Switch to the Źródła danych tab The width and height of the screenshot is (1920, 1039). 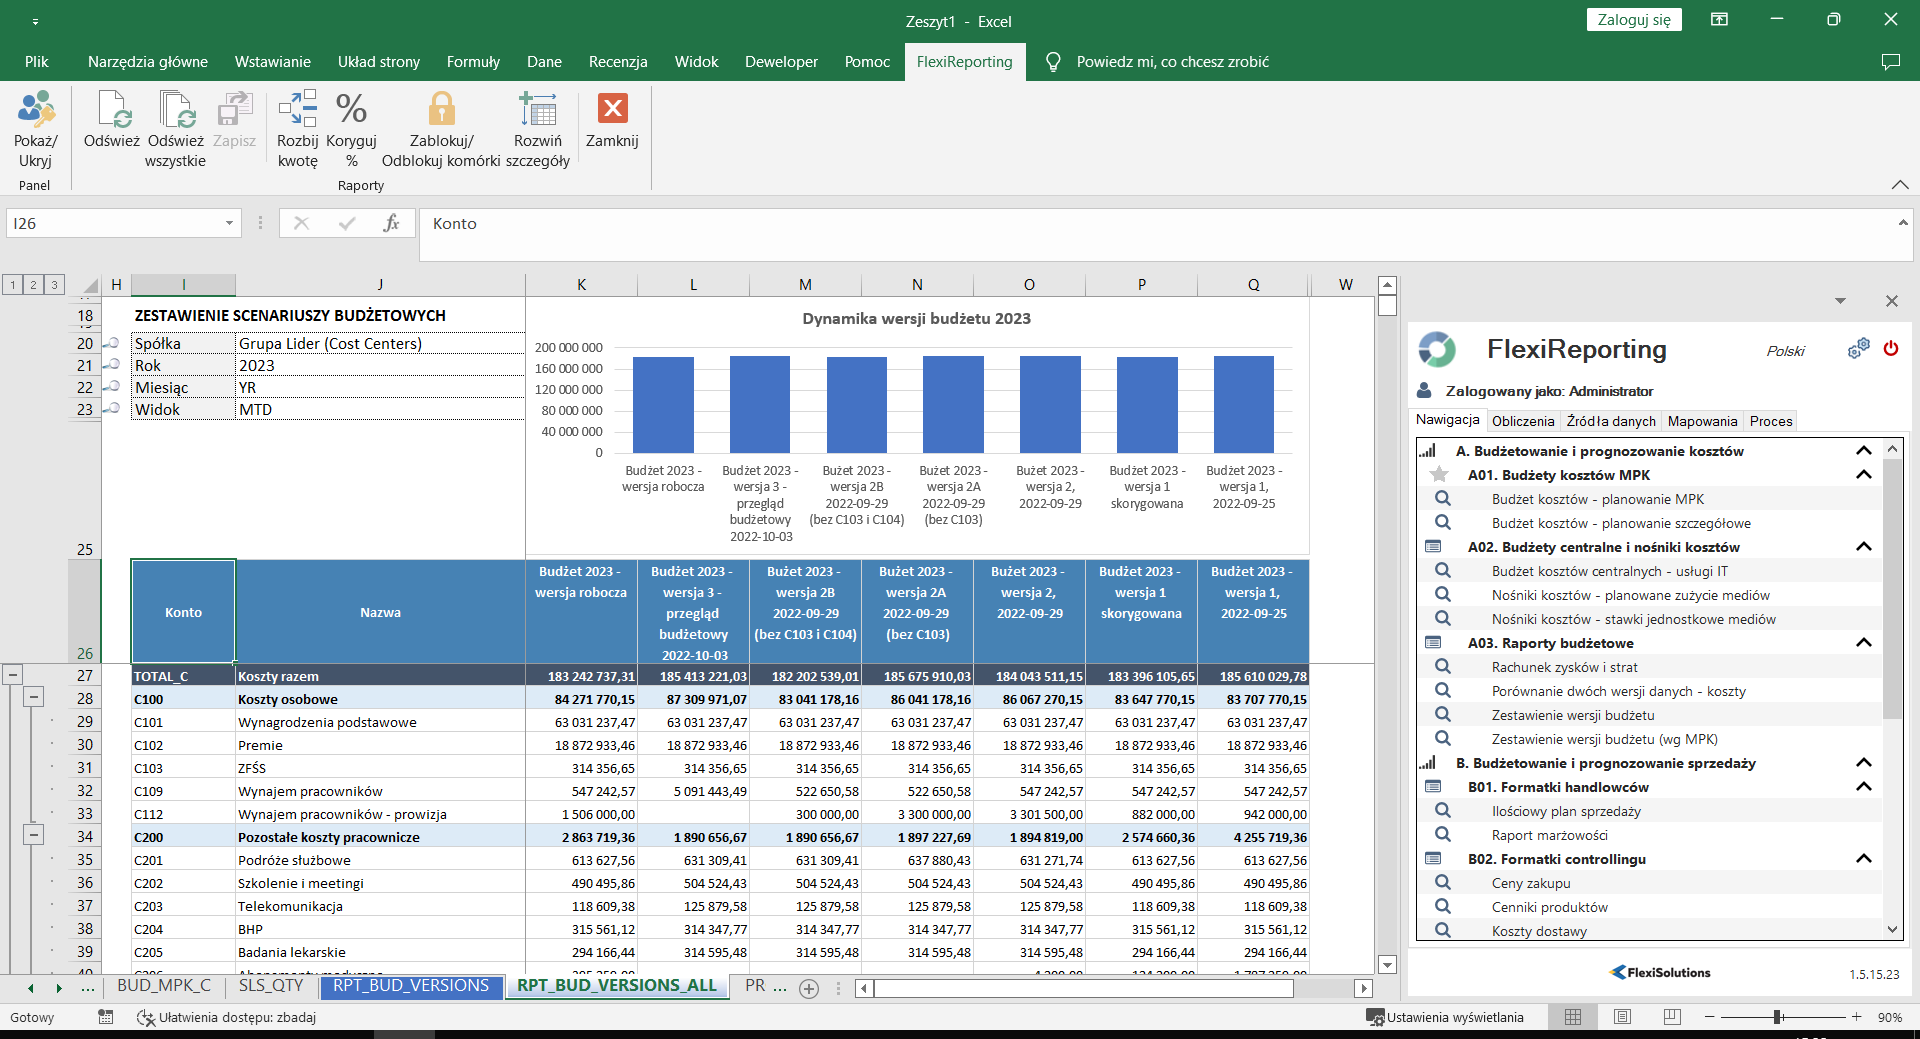click(1611, 421)
